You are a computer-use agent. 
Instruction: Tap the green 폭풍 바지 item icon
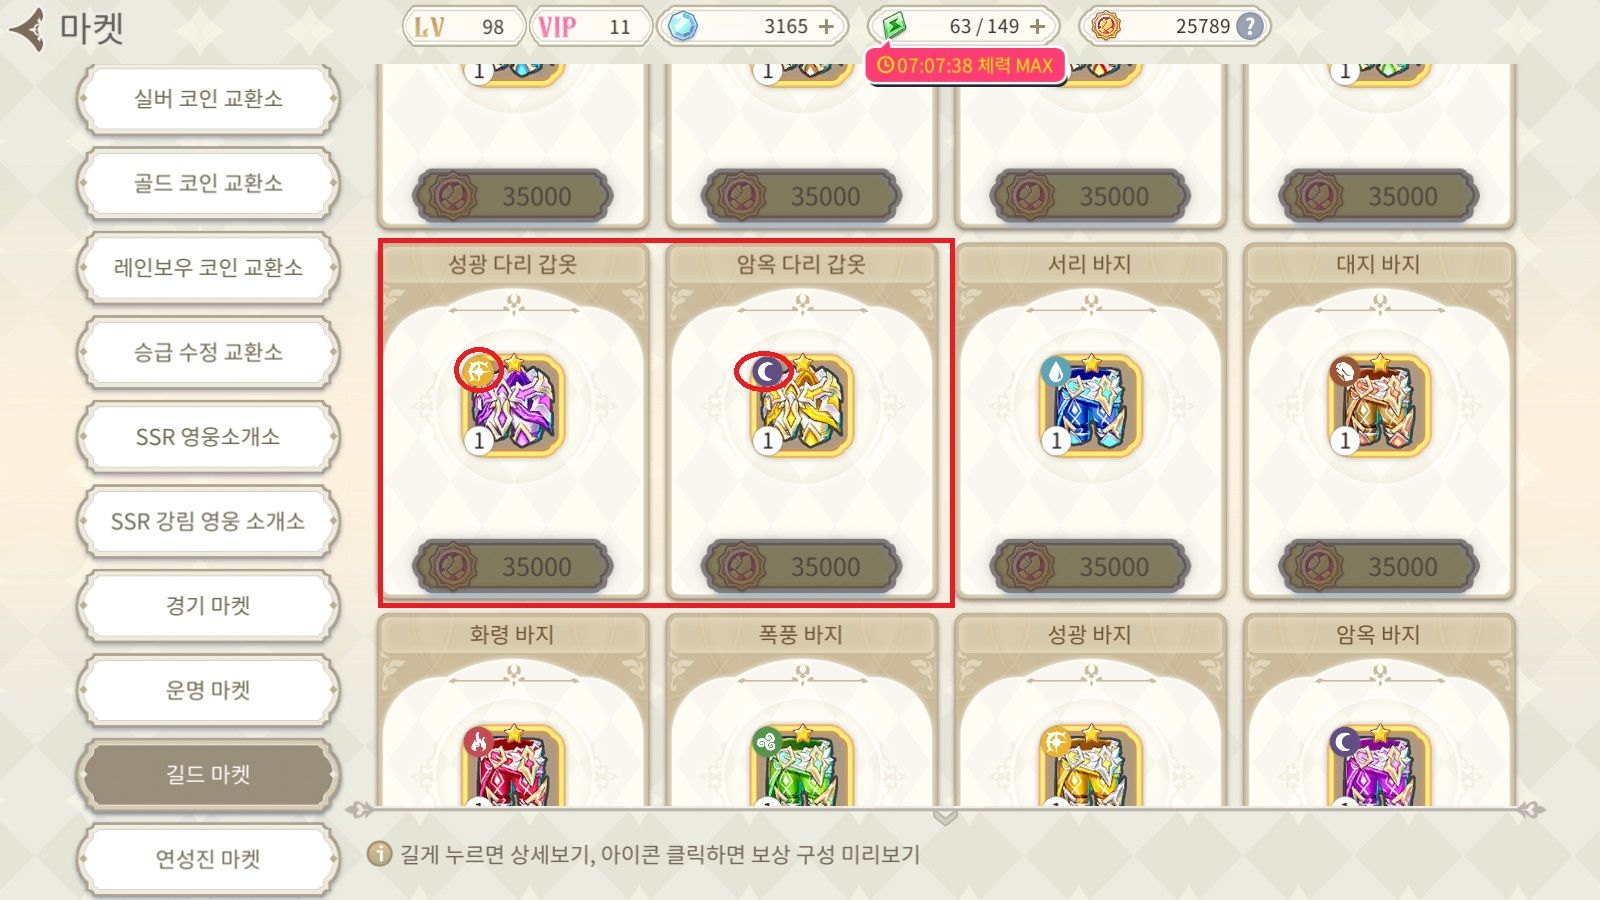(802, 766)
